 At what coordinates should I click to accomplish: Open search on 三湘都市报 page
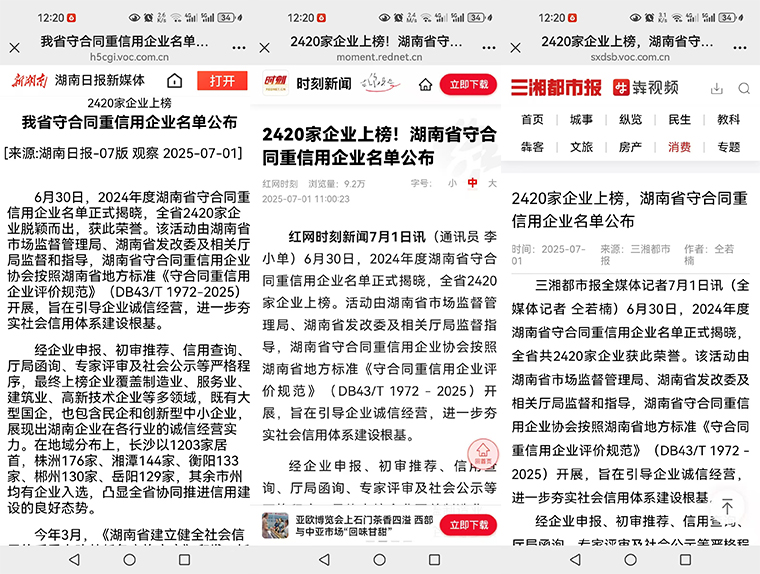point(743,89)
